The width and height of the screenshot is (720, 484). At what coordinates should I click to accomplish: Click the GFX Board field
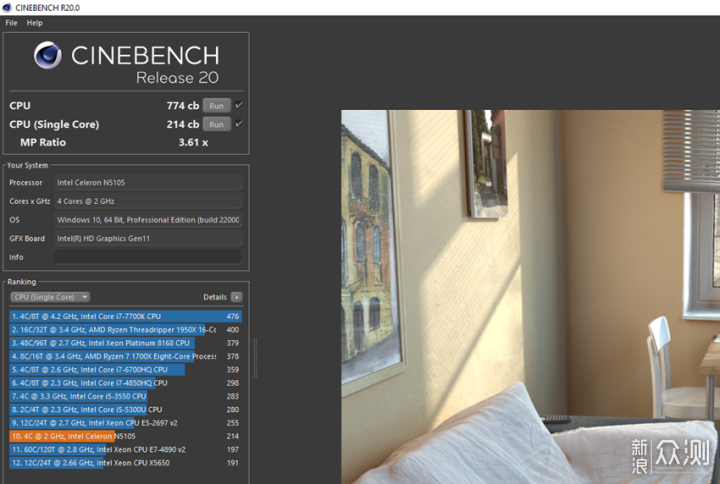point(148,238)
